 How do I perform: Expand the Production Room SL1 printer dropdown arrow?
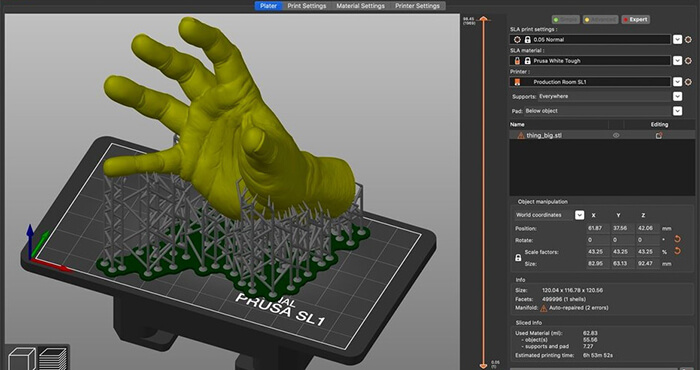[x=677, y=82]
